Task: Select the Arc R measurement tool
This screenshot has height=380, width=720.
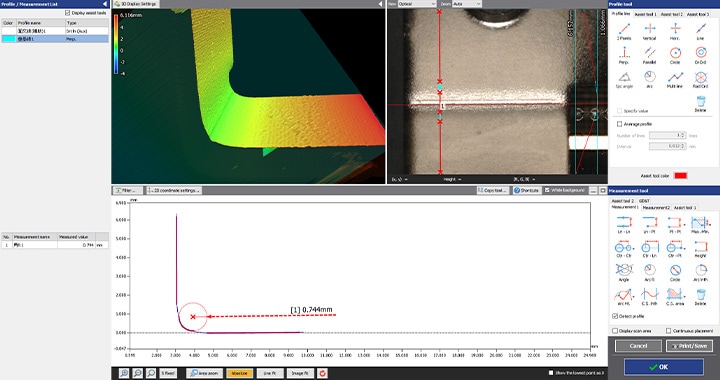Action: pos(649,273)
